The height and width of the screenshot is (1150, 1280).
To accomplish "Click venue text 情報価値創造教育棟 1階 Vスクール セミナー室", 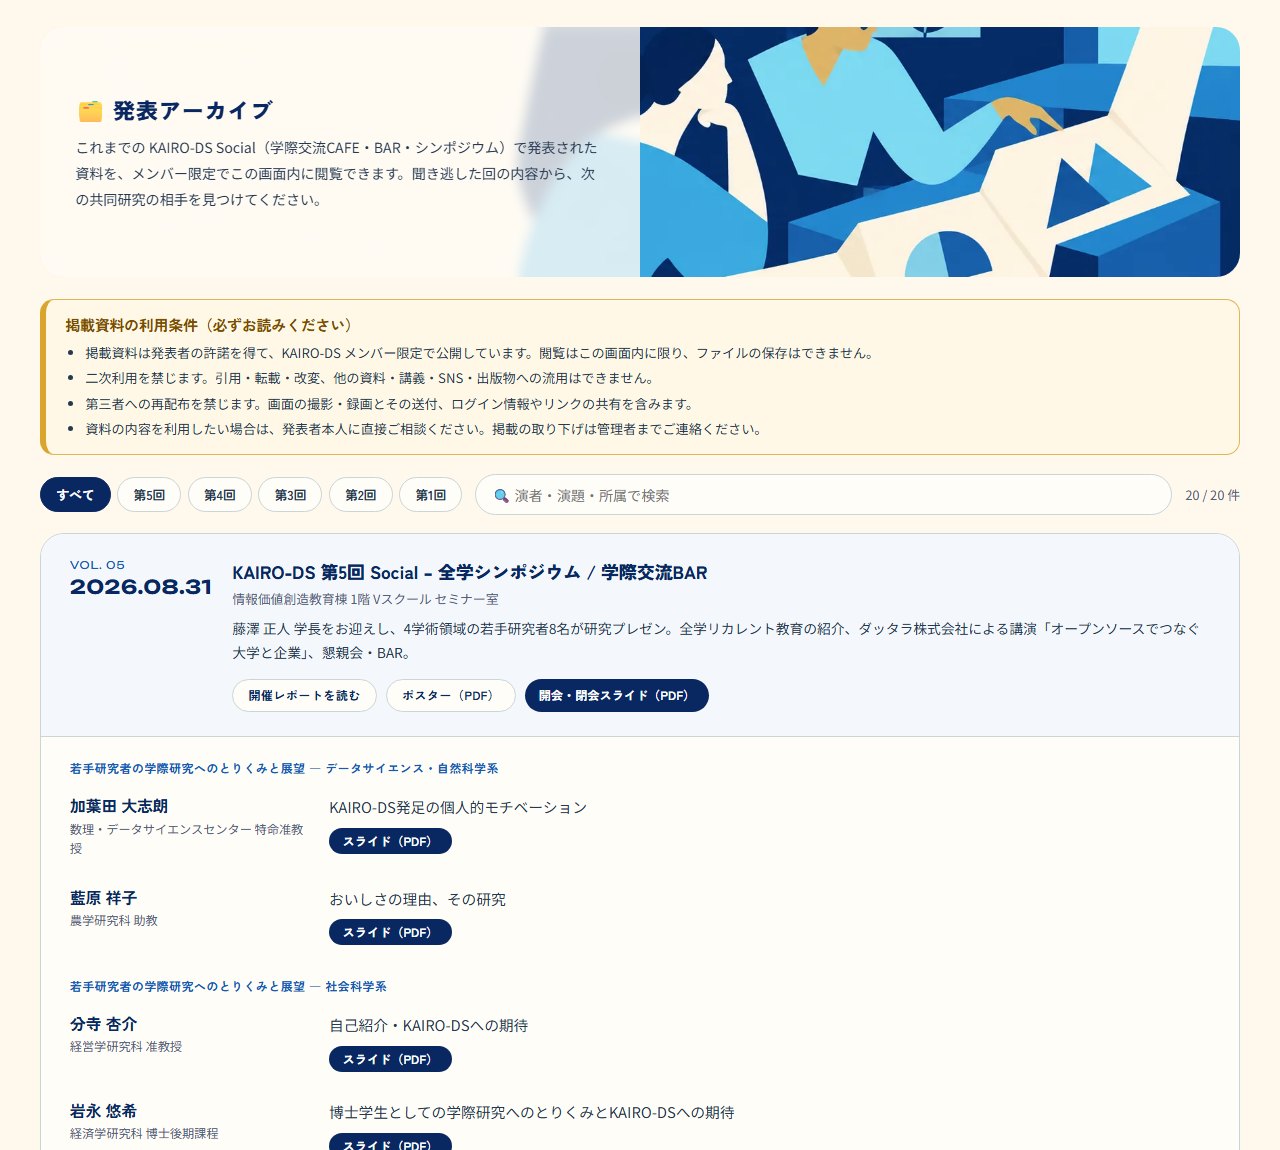I will 365,600.
